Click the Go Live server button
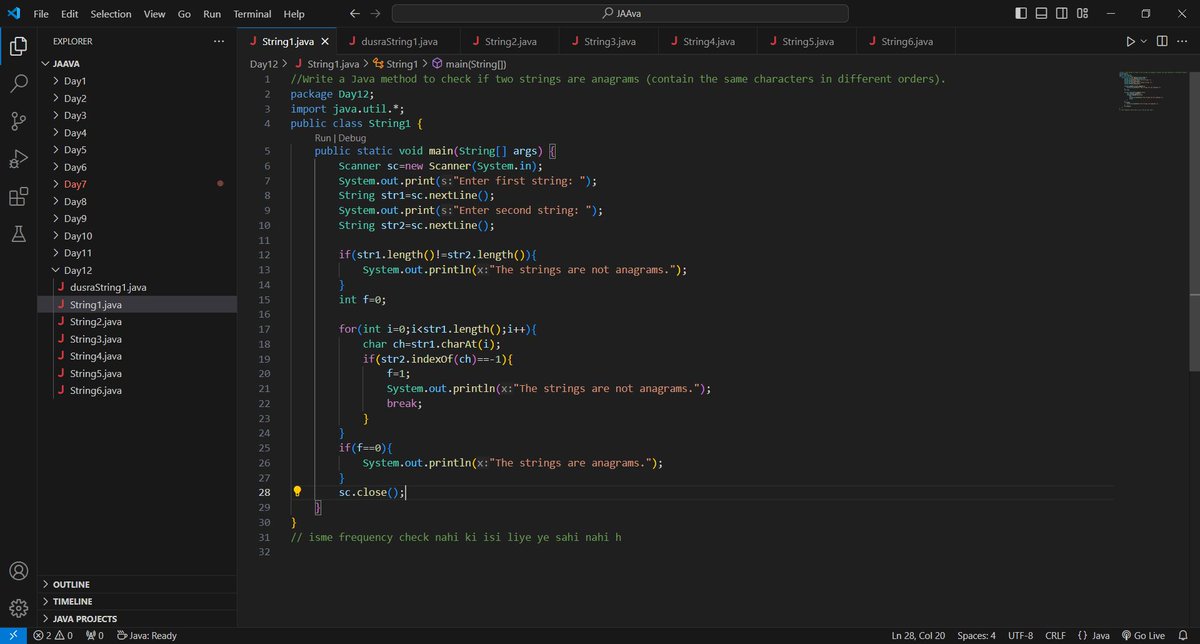 tap(1143, 635)
